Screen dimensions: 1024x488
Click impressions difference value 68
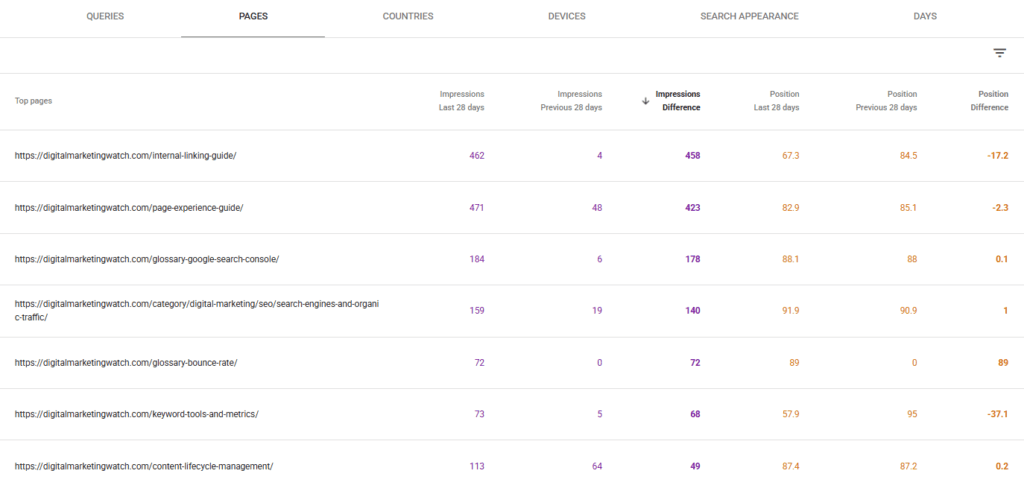(x=696, y=414)
